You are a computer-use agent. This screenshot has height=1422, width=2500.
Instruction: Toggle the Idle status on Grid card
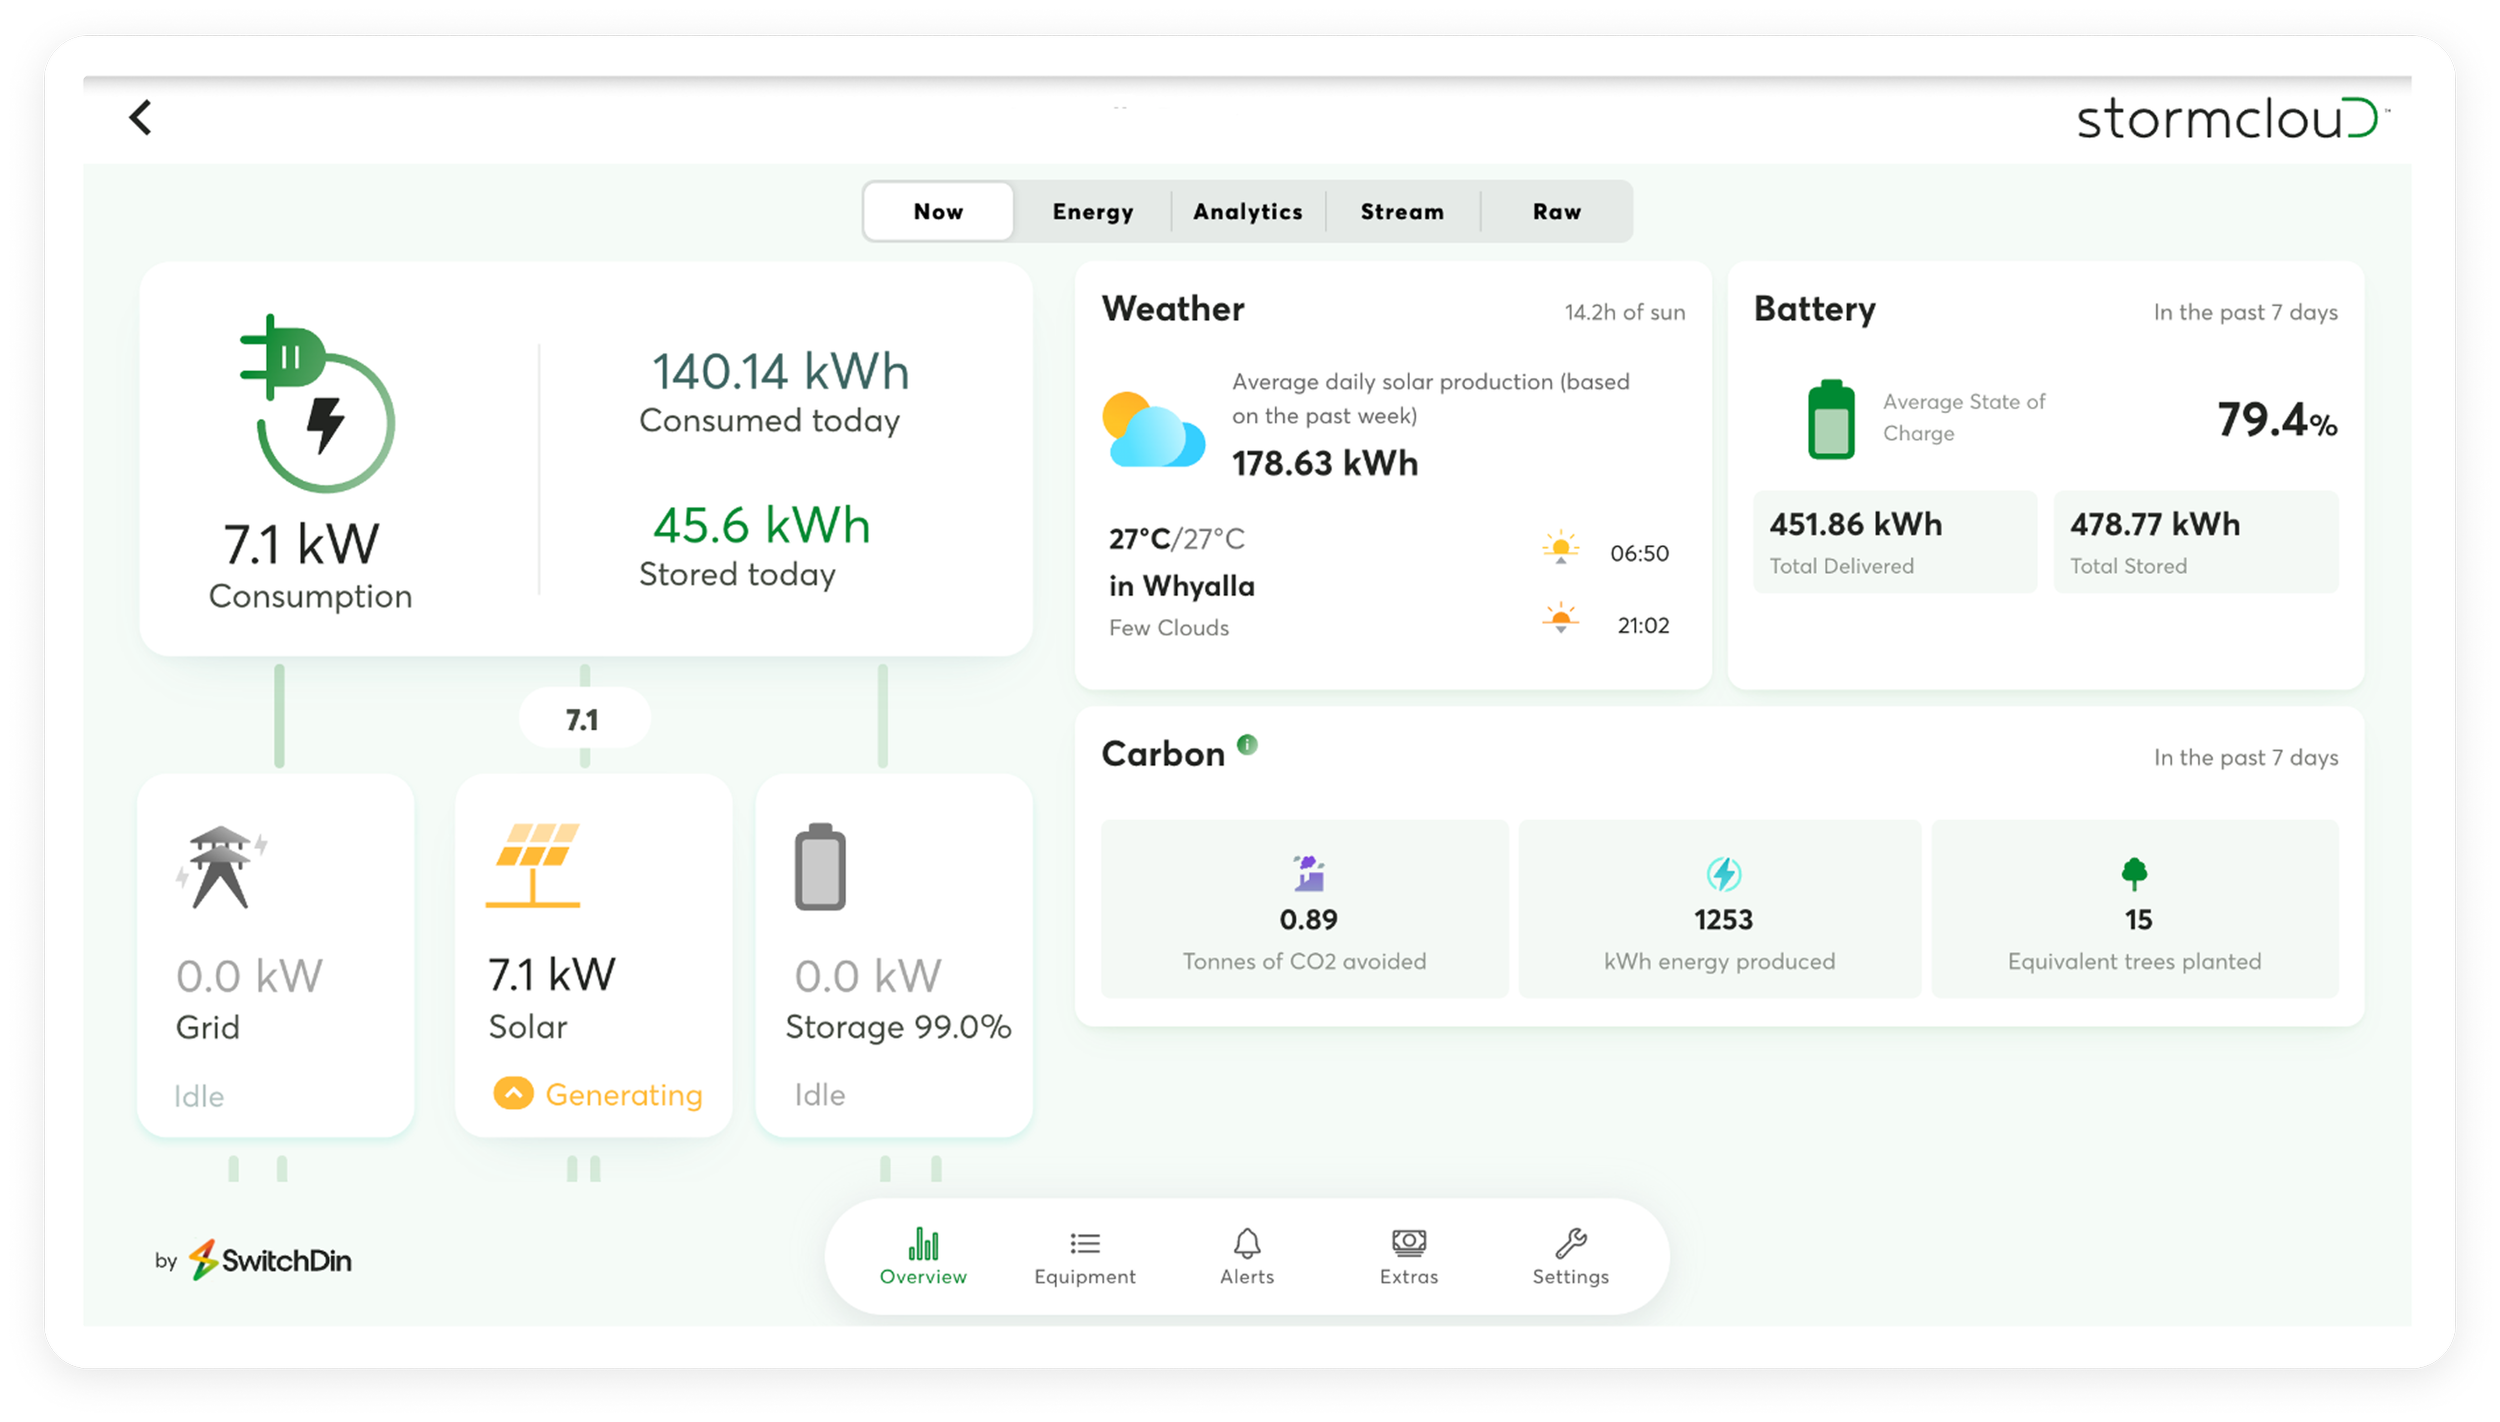(198, 1095)
